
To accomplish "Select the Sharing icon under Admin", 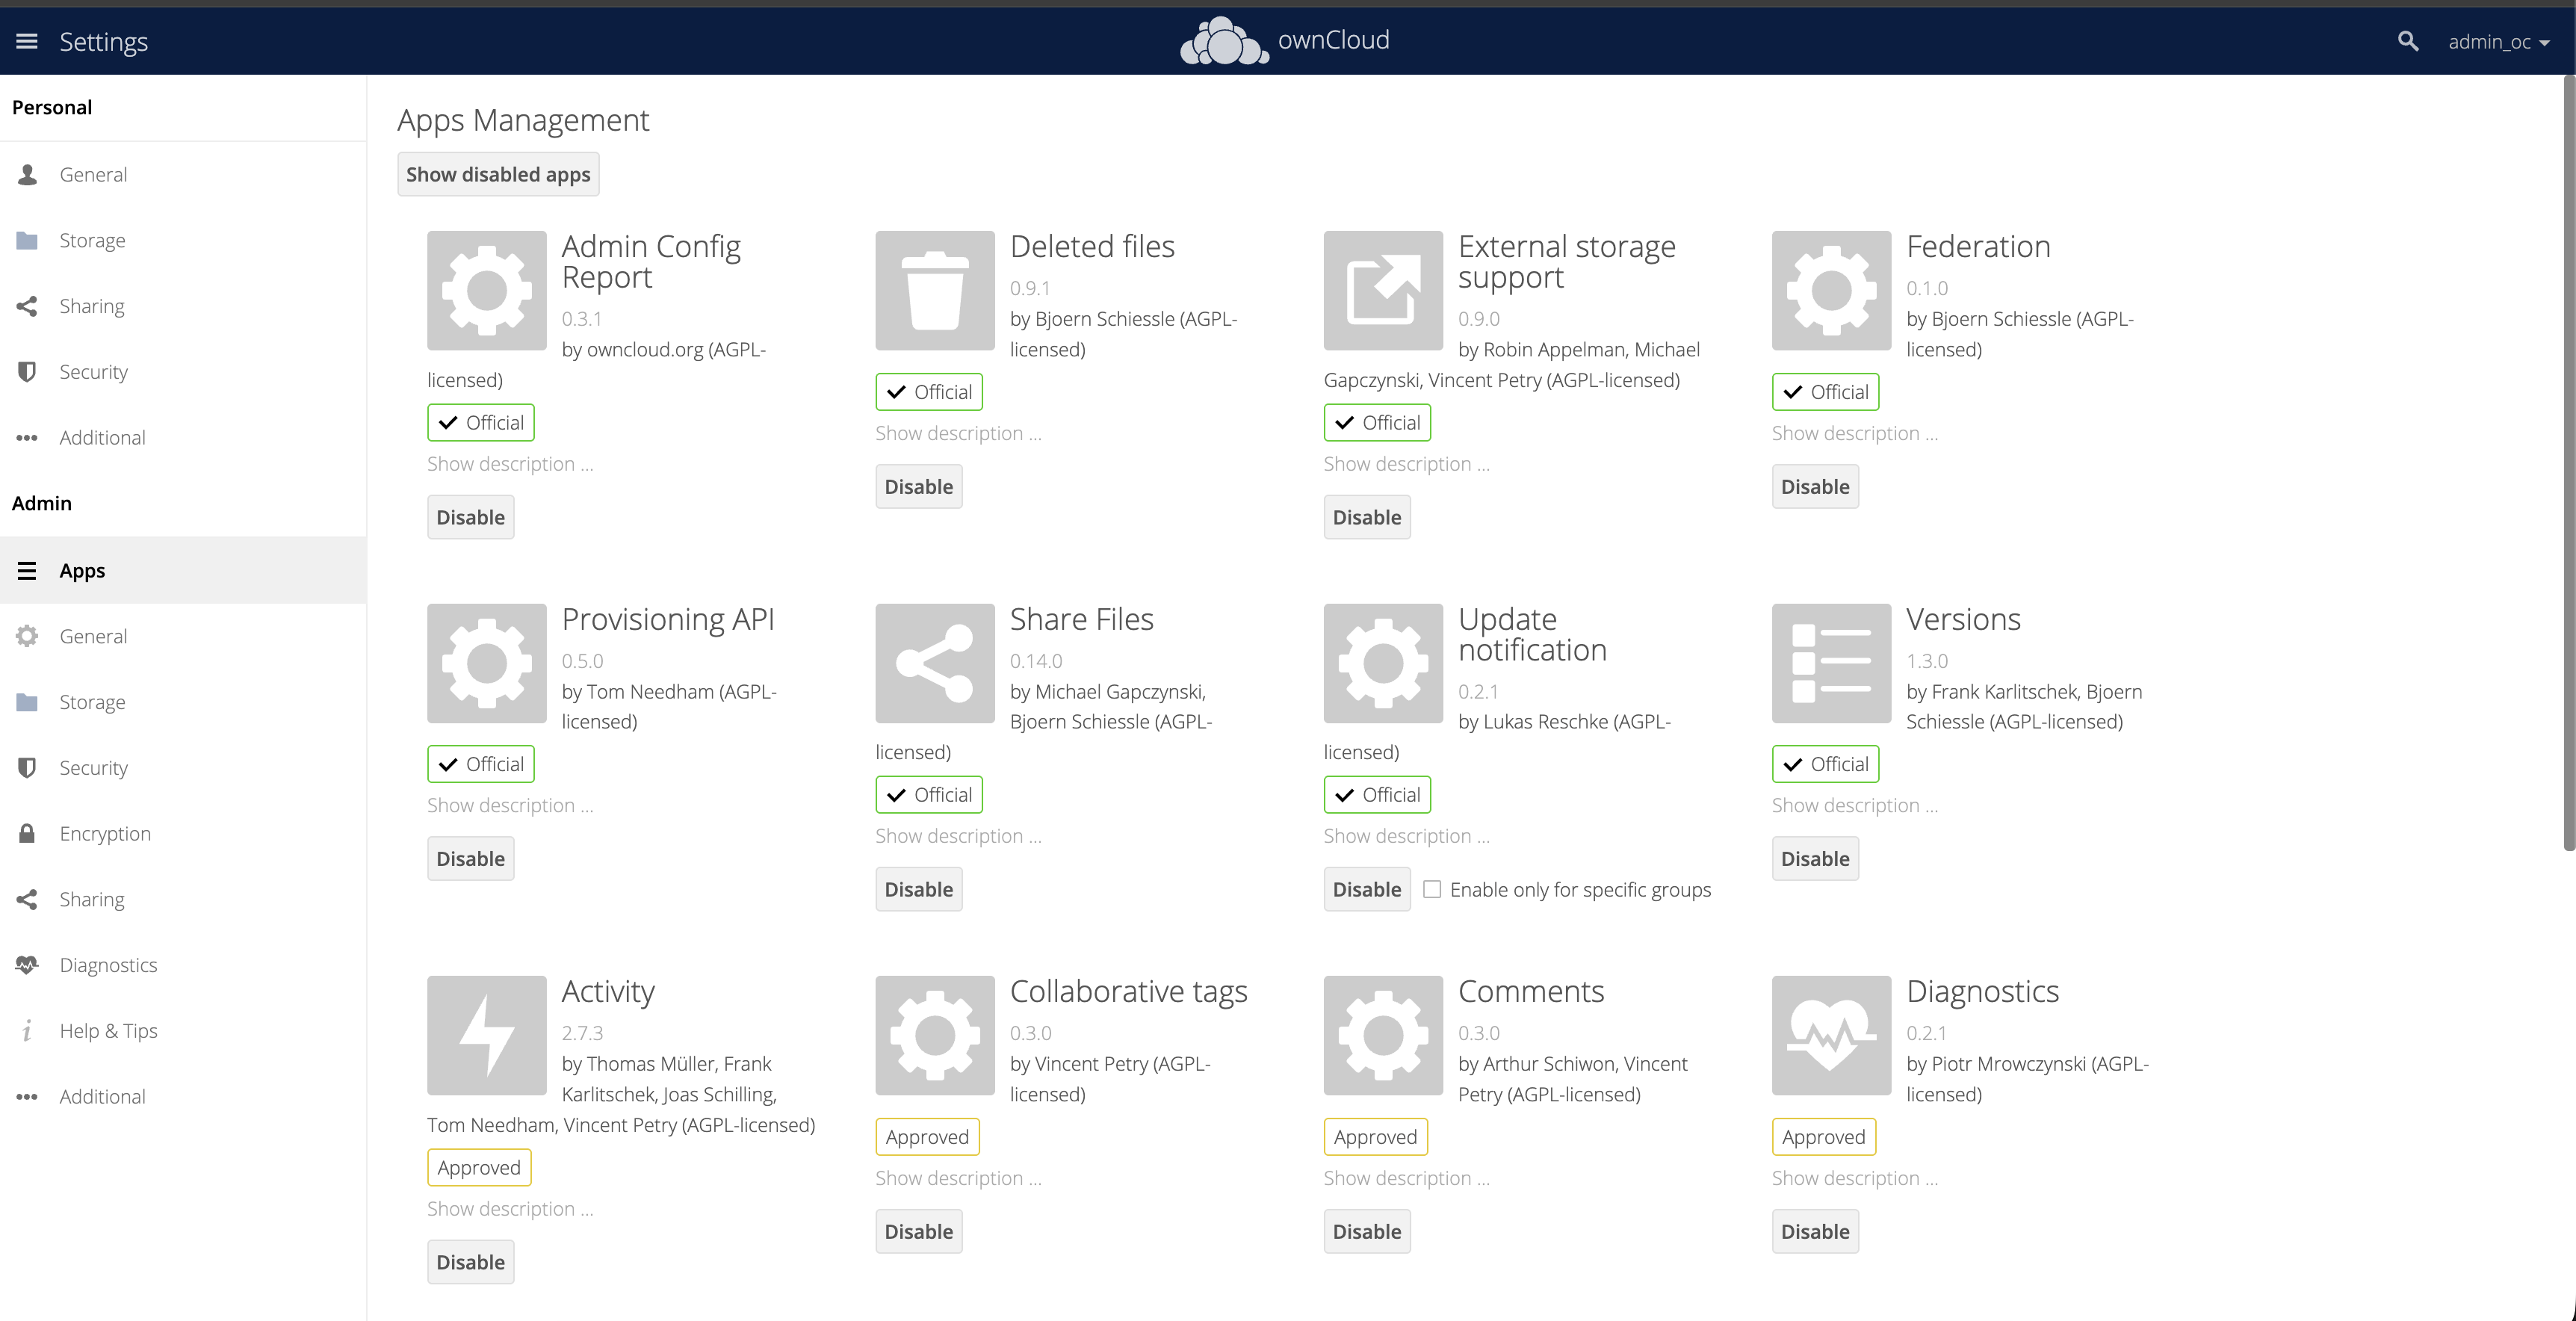I will pyautogui.click(x=26, y=899).
